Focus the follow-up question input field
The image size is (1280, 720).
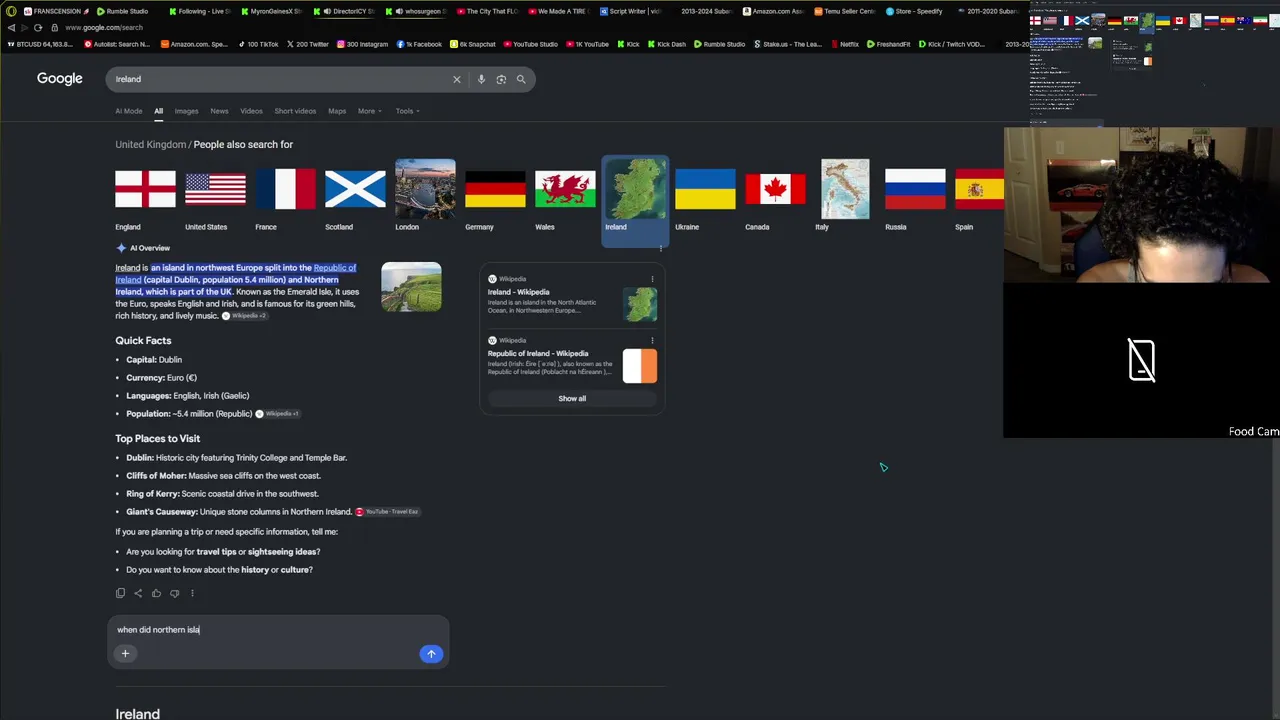pyautogui.click(x=278, y=630)
